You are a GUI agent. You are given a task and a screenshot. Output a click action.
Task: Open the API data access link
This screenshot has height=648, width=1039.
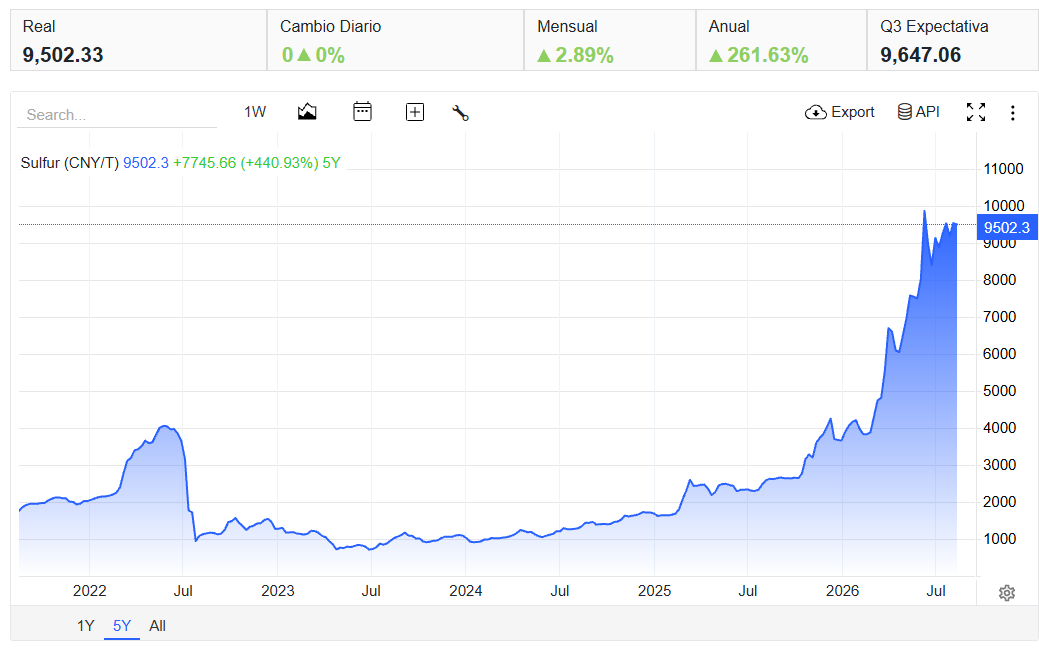coord(918,112)
